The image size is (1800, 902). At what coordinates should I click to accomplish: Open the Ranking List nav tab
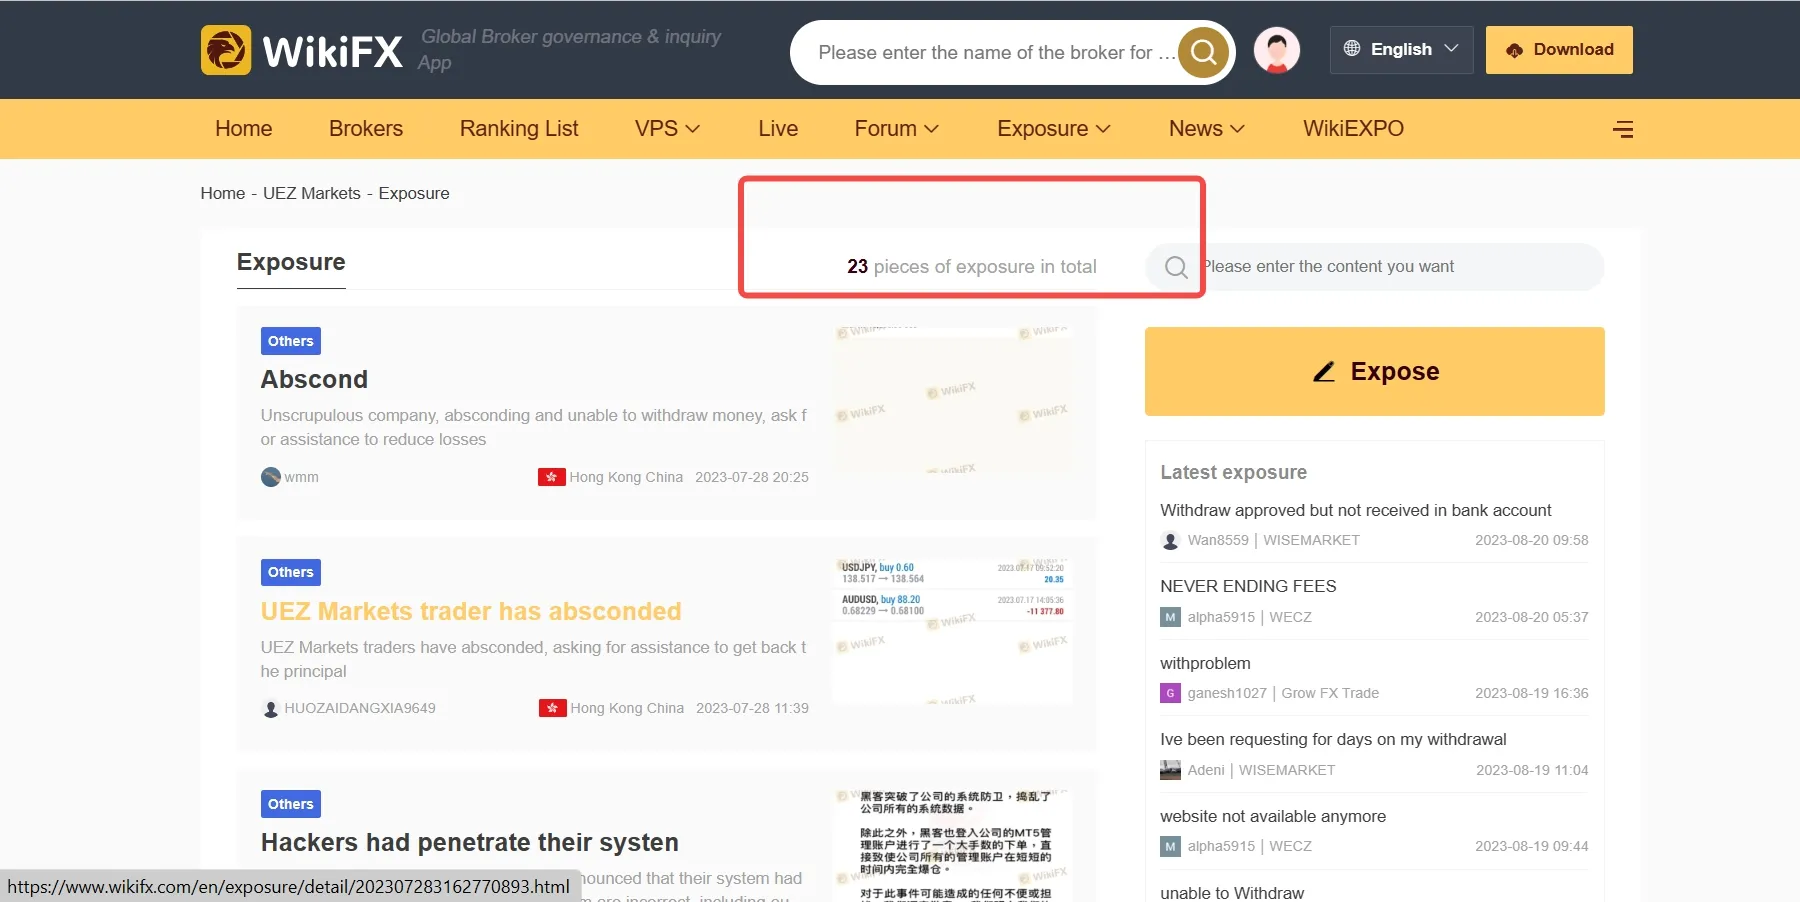519,129
